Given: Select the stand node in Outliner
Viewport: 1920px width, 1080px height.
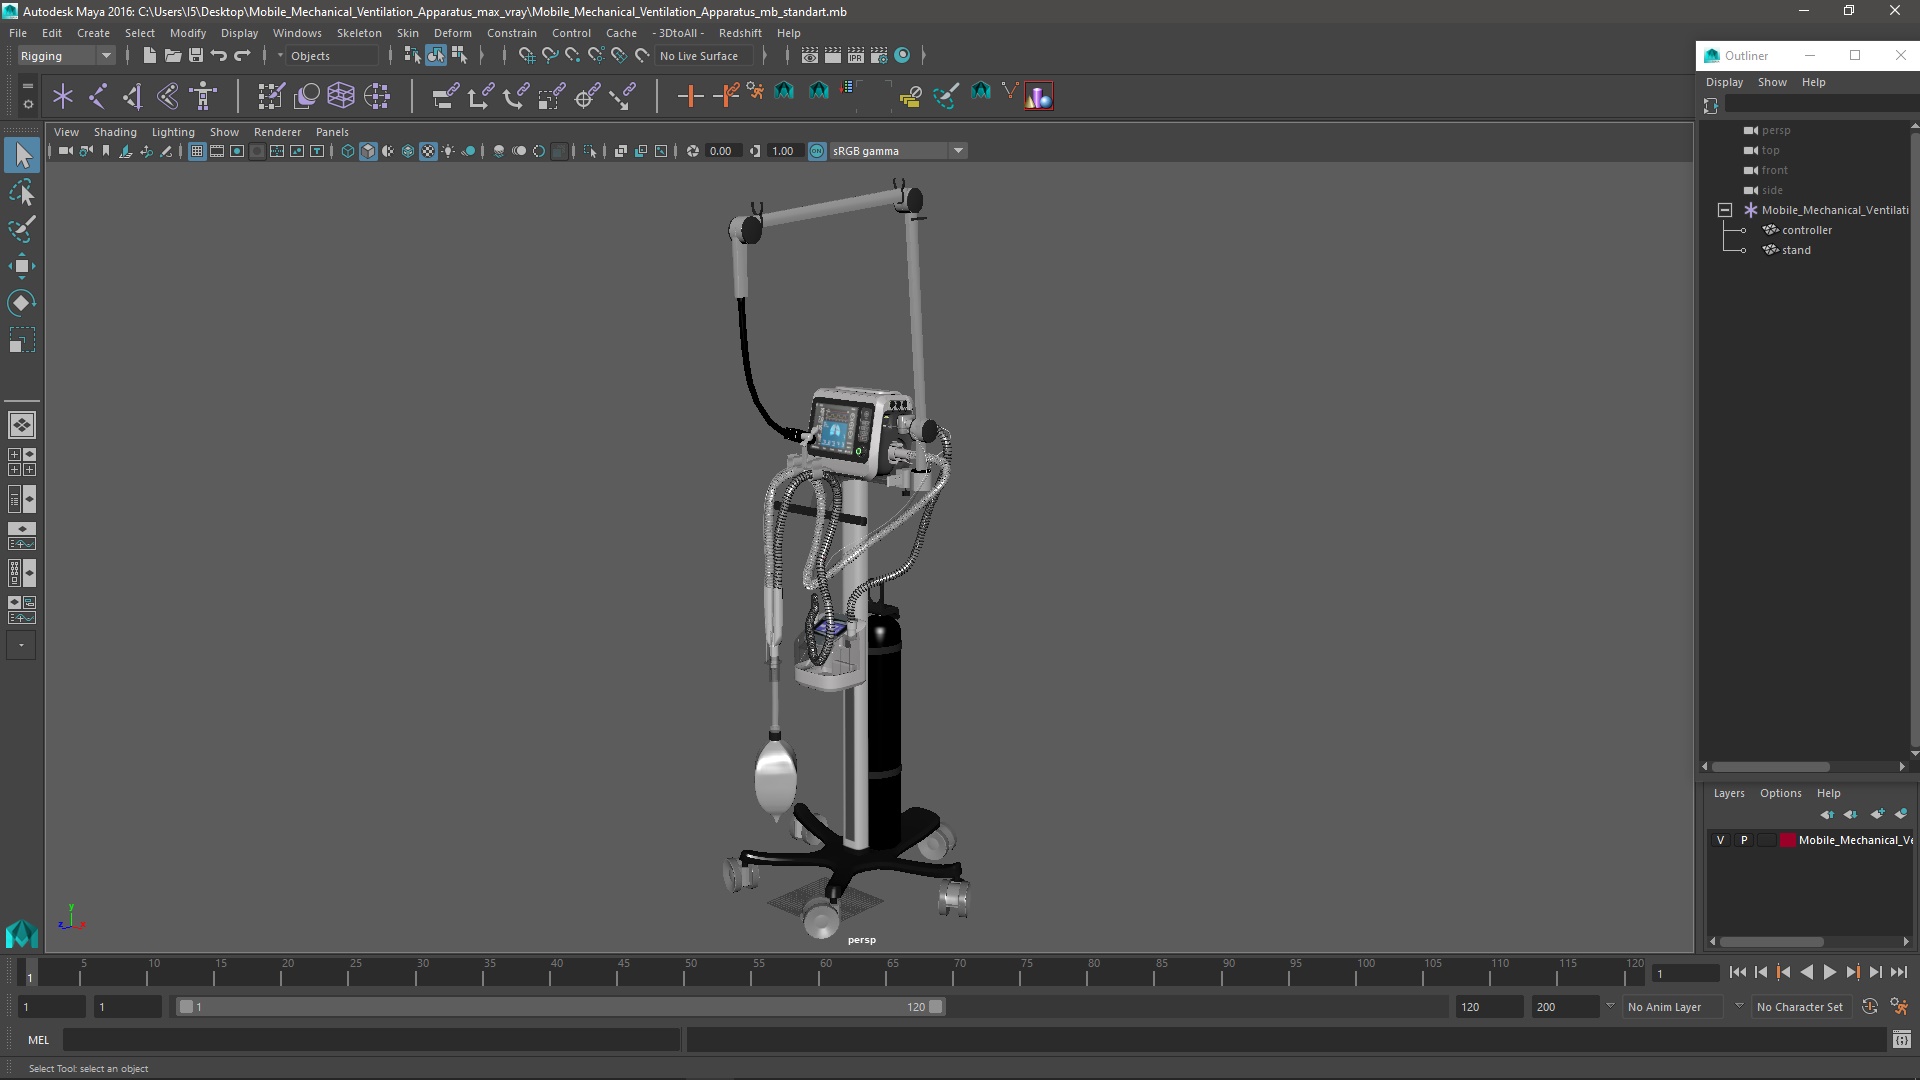Looking at the screenshot, I should (1796, 250).
